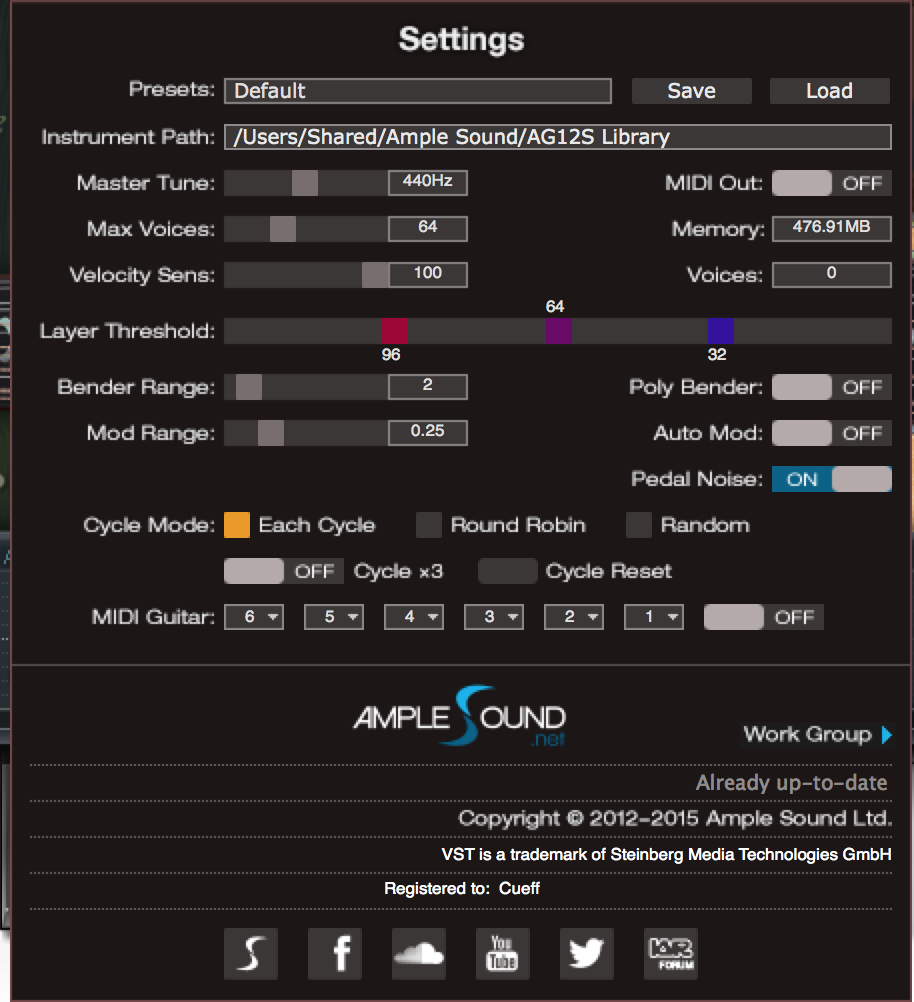Click the Twitter icon

(587, 953)
